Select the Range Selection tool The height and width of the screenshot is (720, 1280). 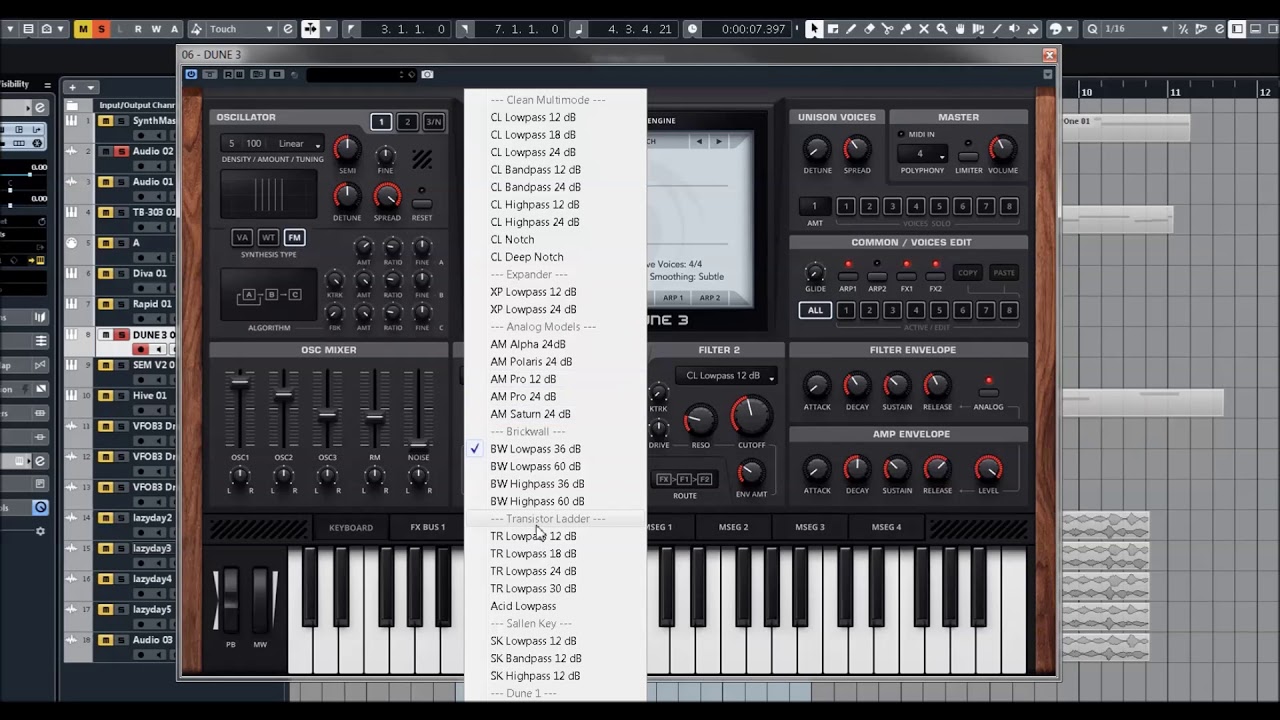click(832, 29)
